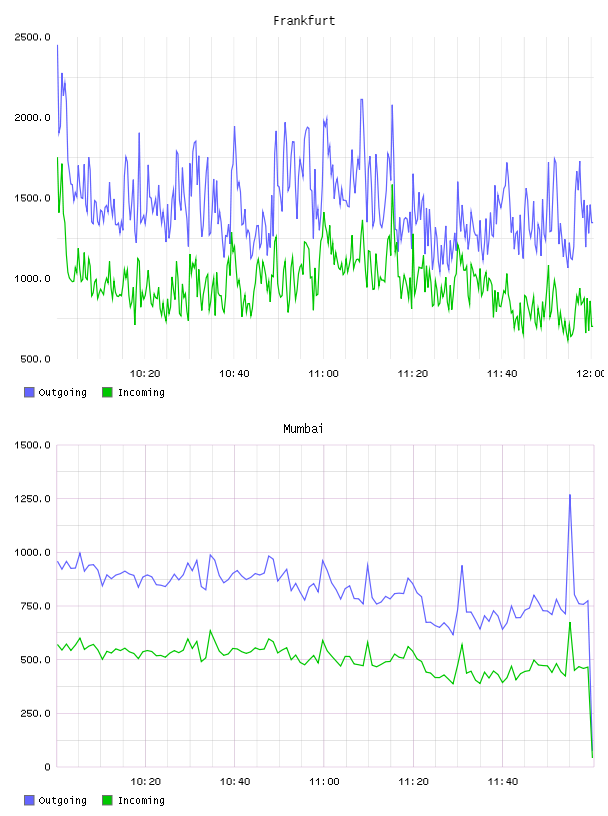Click the 10:20 time label on Frankfurt chart
Viewport: 608px width, 816px height.
tap(145, 374)
